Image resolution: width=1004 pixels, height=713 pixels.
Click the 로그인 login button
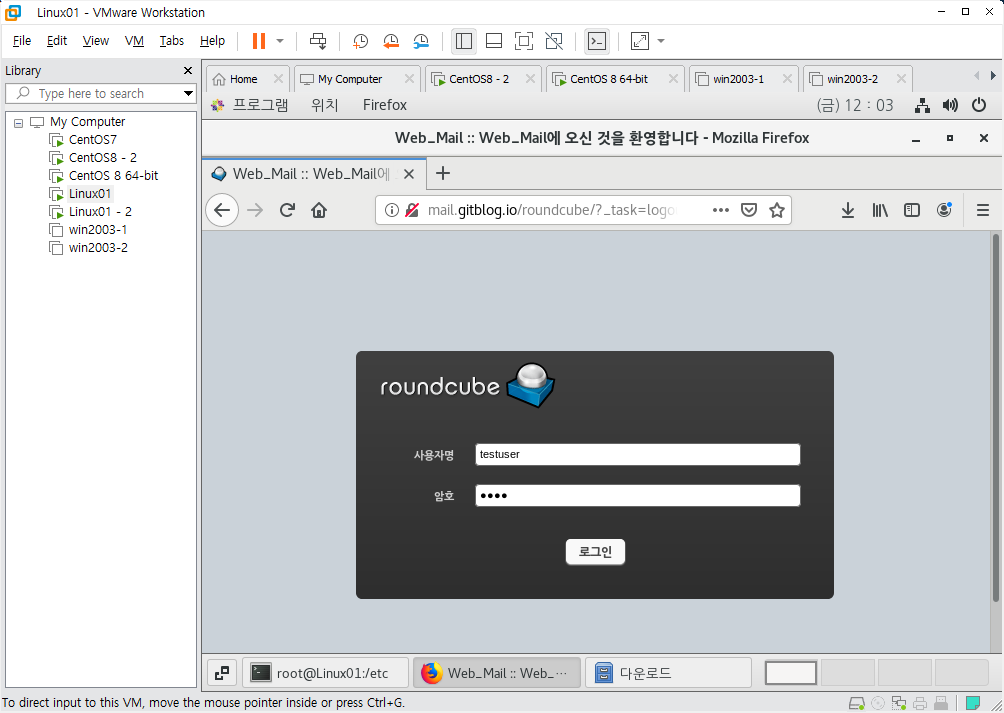tap(595, 552)
